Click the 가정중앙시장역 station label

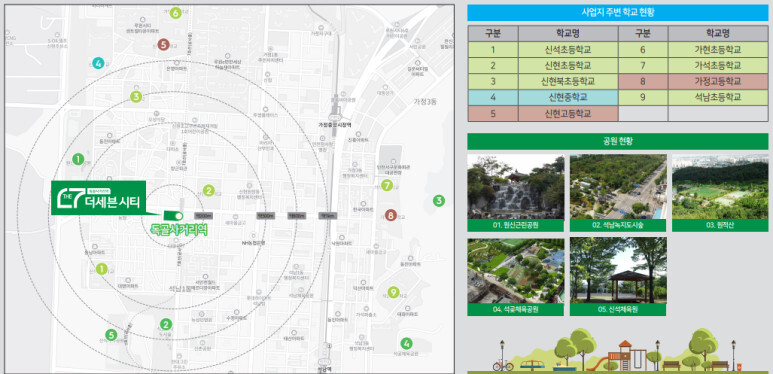[x=335, y=125]
